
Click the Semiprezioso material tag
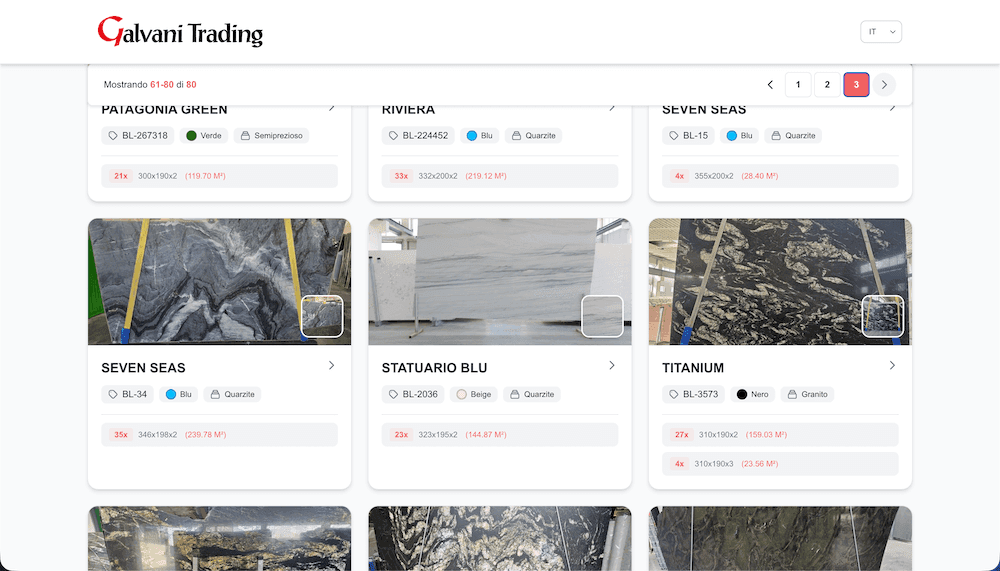[x=271, y=136]
